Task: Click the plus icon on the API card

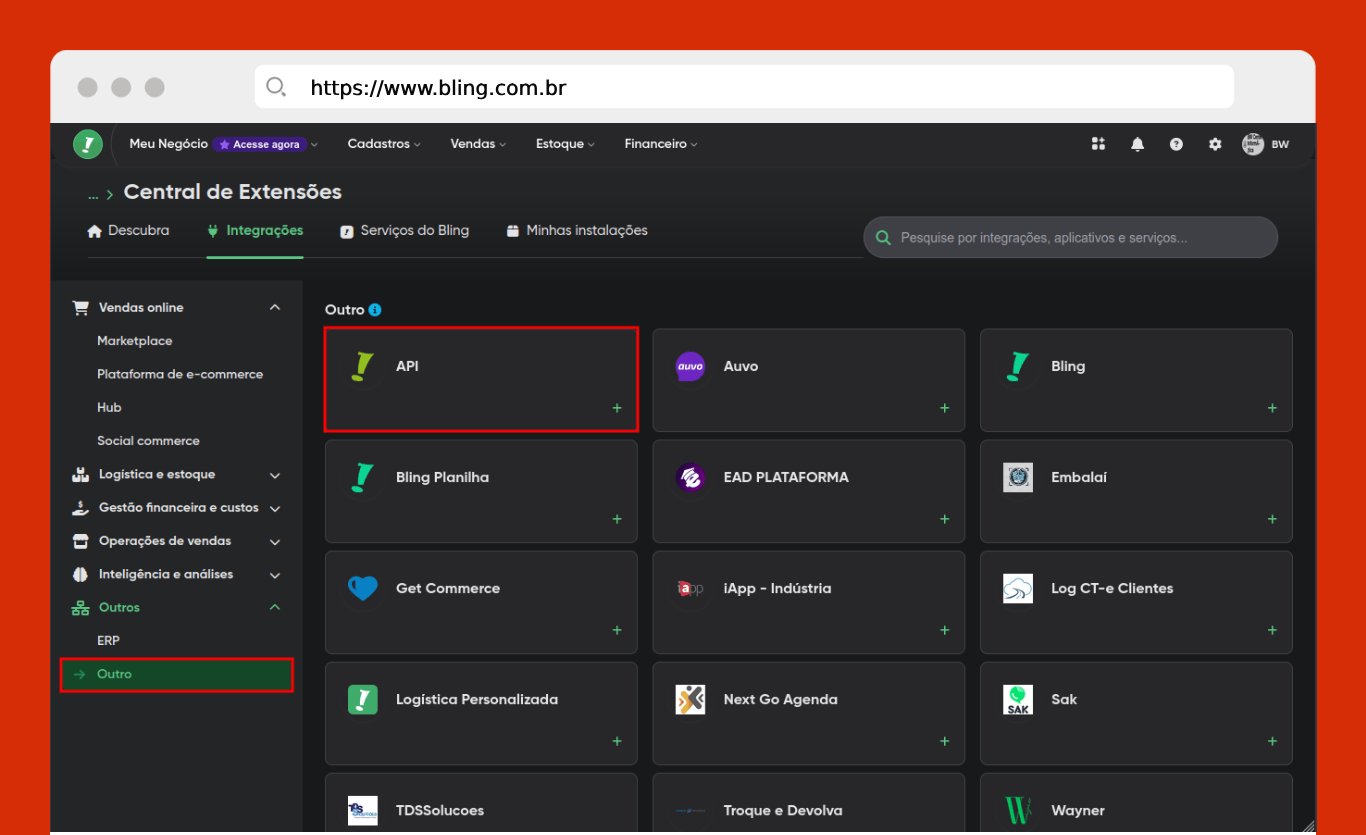Action: tap(617, 408)
